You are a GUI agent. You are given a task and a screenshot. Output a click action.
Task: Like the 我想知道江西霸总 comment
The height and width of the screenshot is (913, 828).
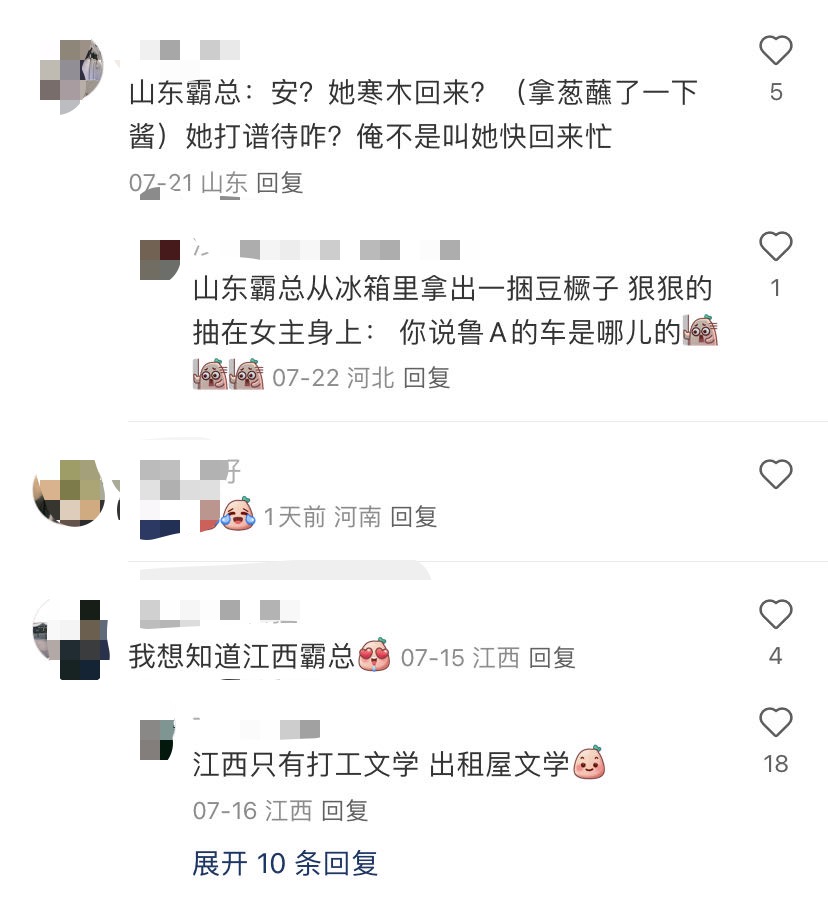tap(776, 614)
